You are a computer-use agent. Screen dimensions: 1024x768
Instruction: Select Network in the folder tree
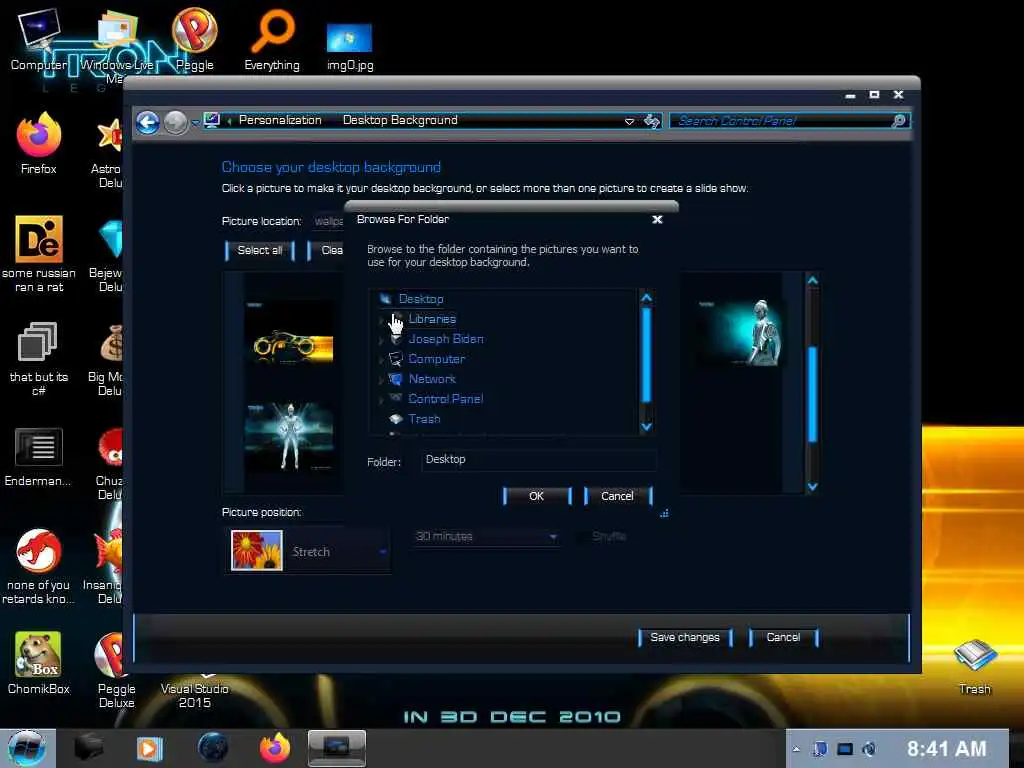(432, 379)
